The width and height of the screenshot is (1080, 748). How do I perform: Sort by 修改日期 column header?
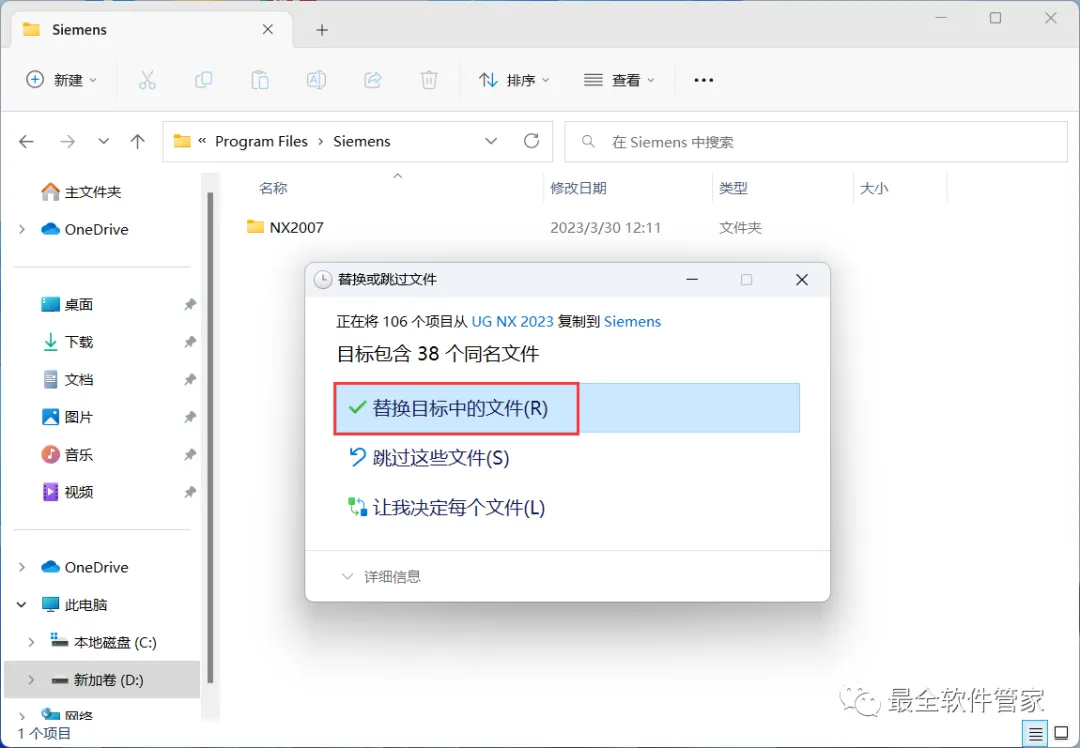[578, 188]
